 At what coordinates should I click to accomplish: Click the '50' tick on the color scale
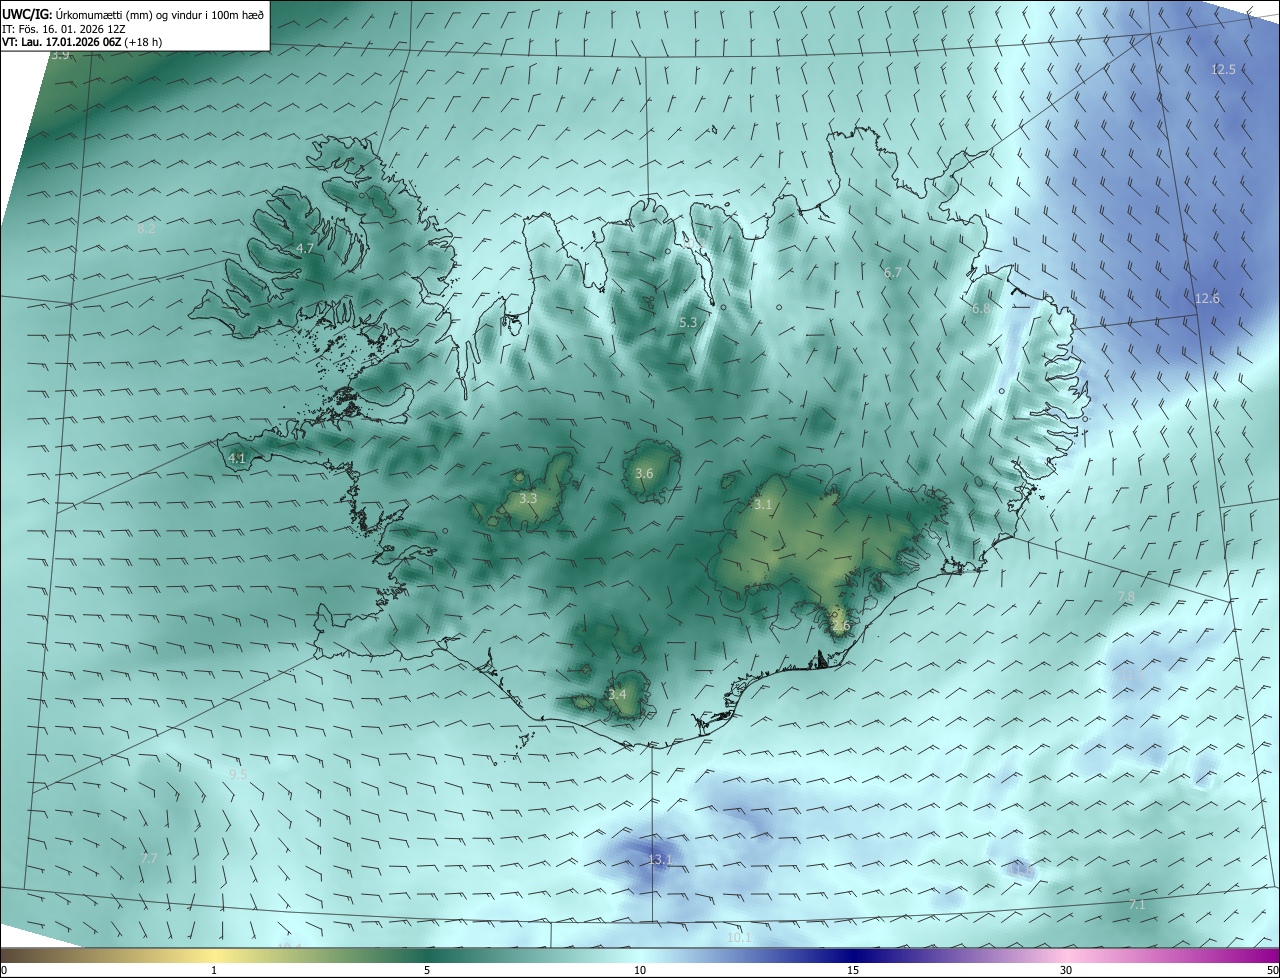point(1273,970)
